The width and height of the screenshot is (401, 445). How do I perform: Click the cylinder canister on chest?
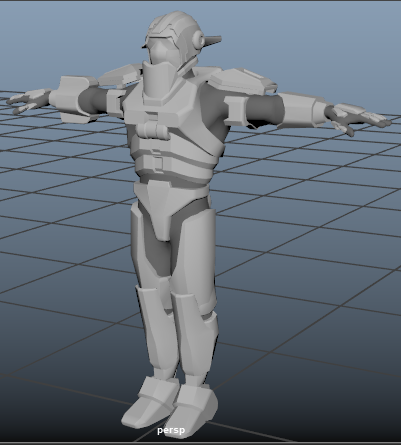(x=153, y=130)
